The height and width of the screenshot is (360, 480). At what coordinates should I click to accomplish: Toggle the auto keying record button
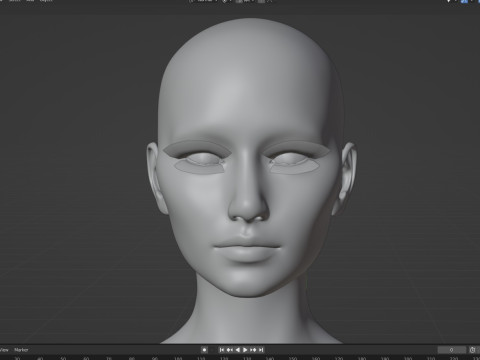click(x=204, y=350)
